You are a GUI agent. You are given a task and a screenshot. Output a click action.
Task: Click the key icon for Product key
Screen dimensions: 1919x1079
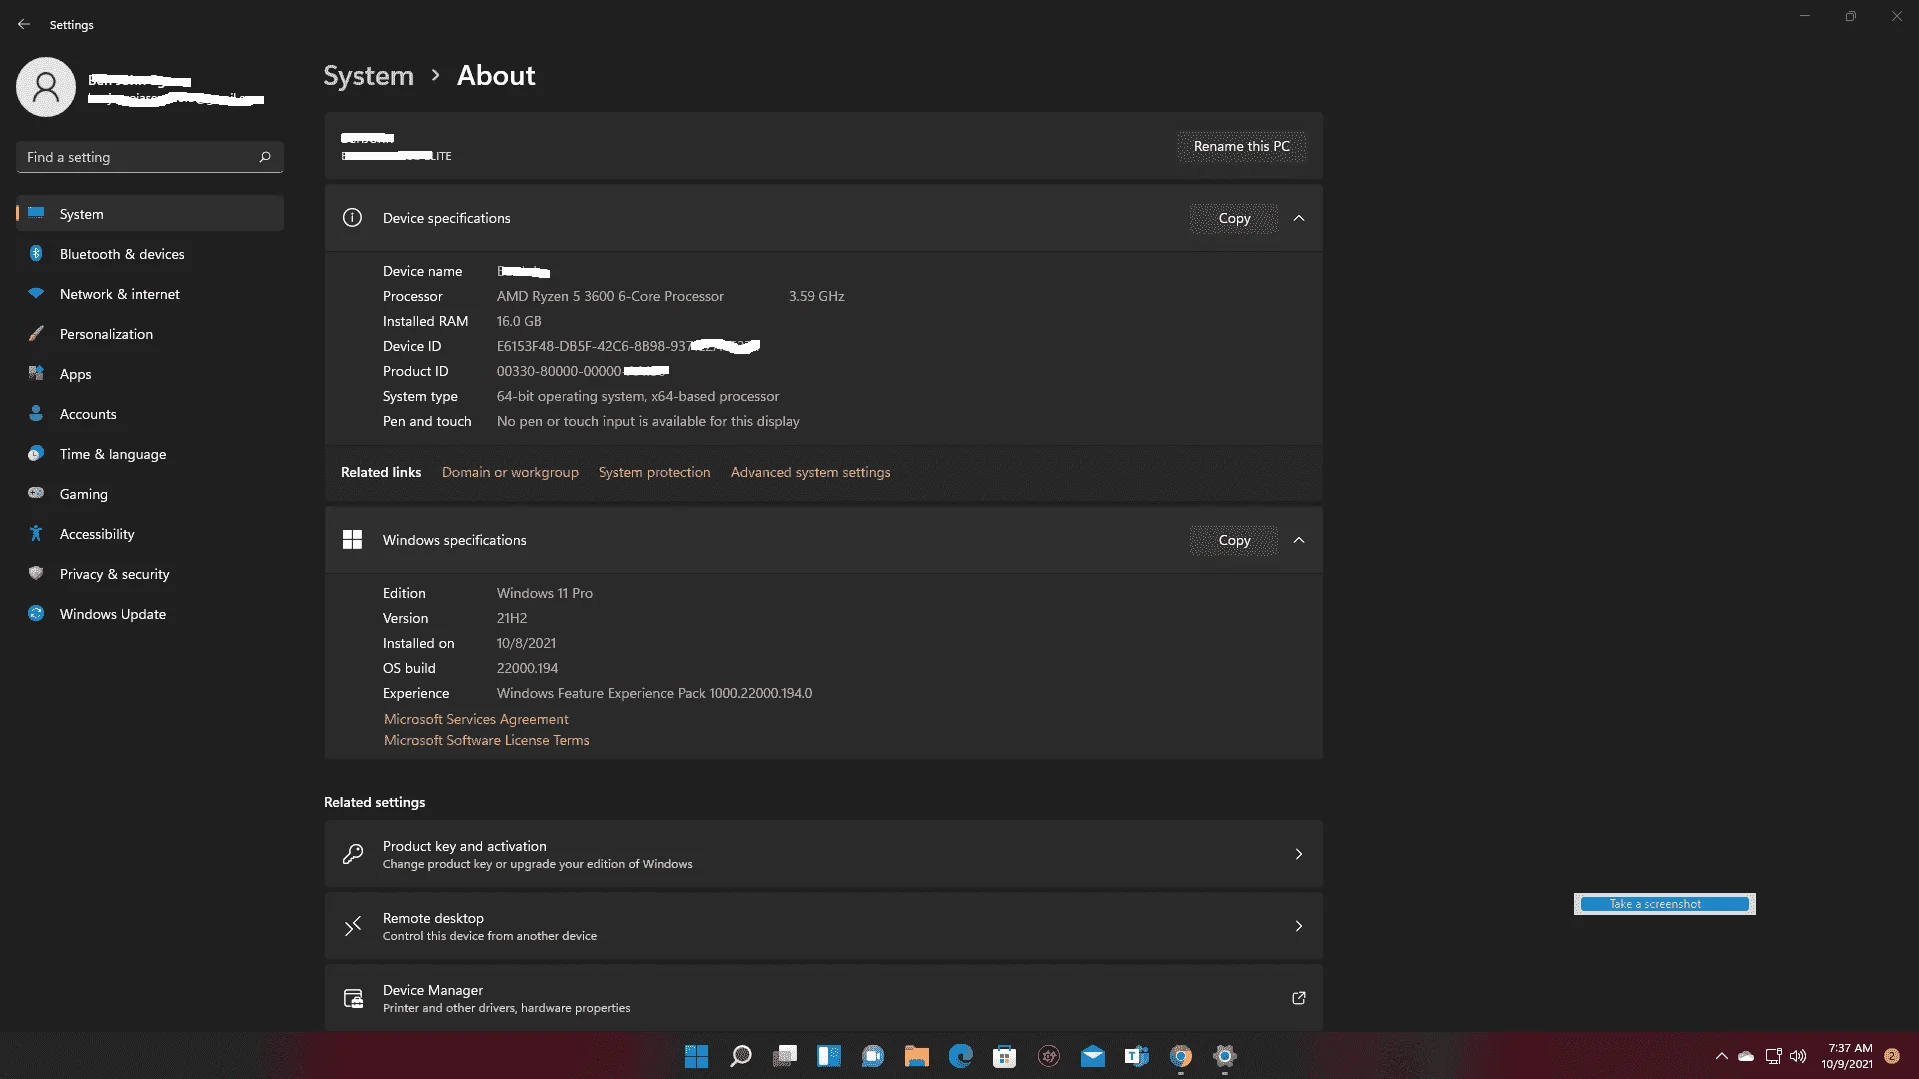pos(353,854)
